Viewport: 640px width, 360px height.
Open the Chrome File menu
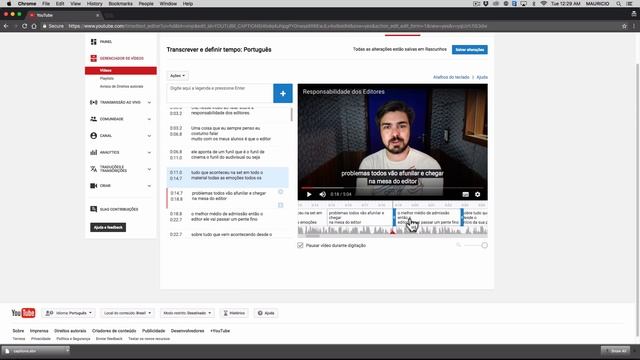tap(46, 4)
